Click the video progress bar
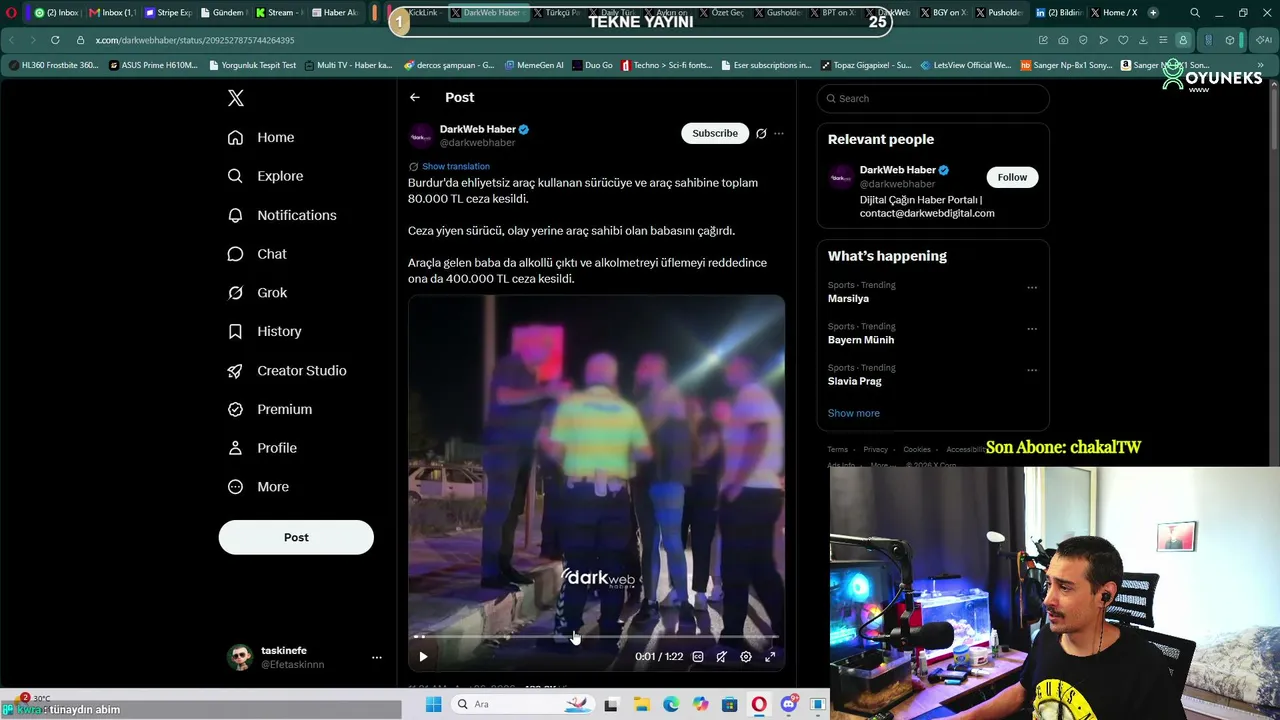 596,636
